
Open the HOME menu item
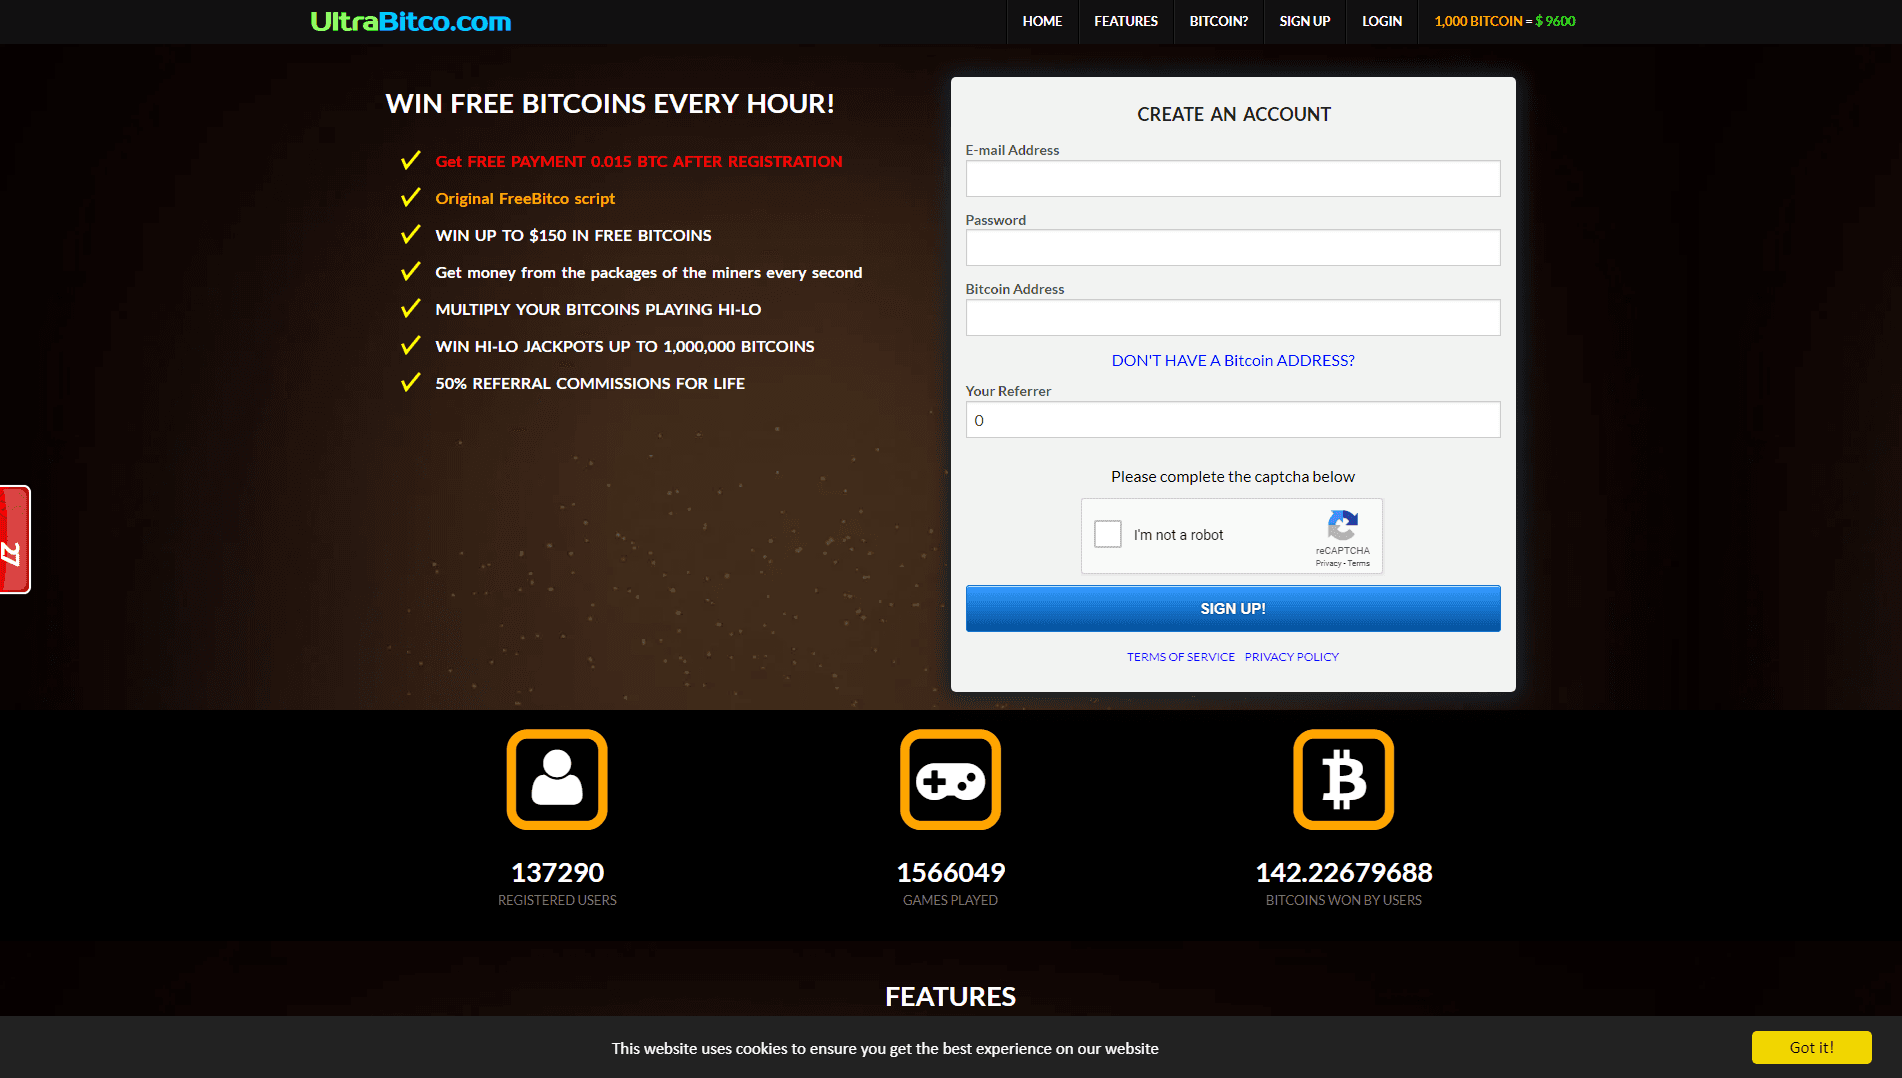coord(1042,21)
